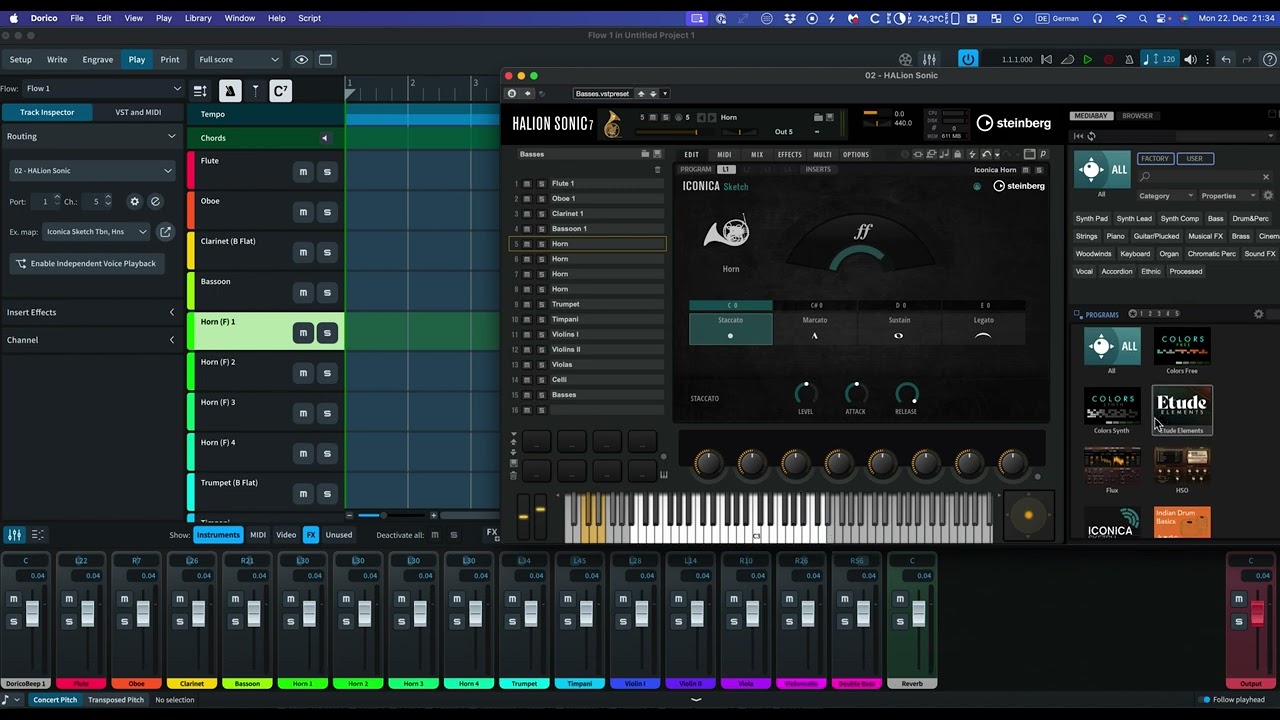Open the expression map external link icon

point(165,232)
